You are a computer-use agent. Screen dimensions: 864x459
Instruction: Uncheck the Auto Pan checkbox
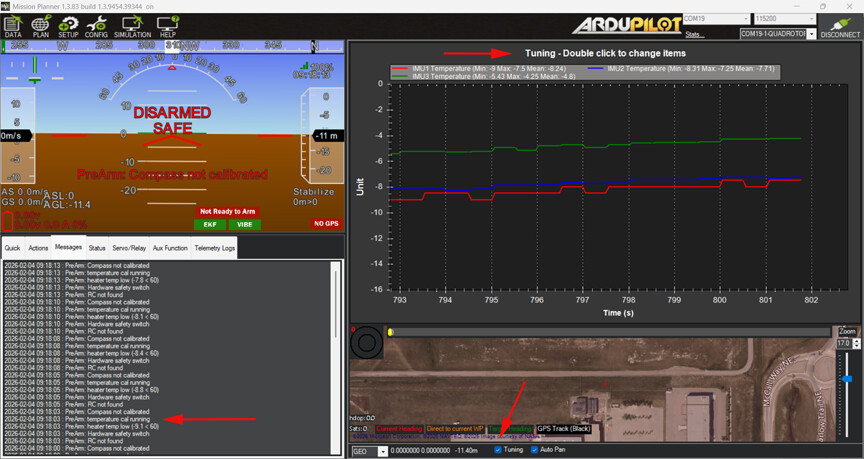click(534, 450)
